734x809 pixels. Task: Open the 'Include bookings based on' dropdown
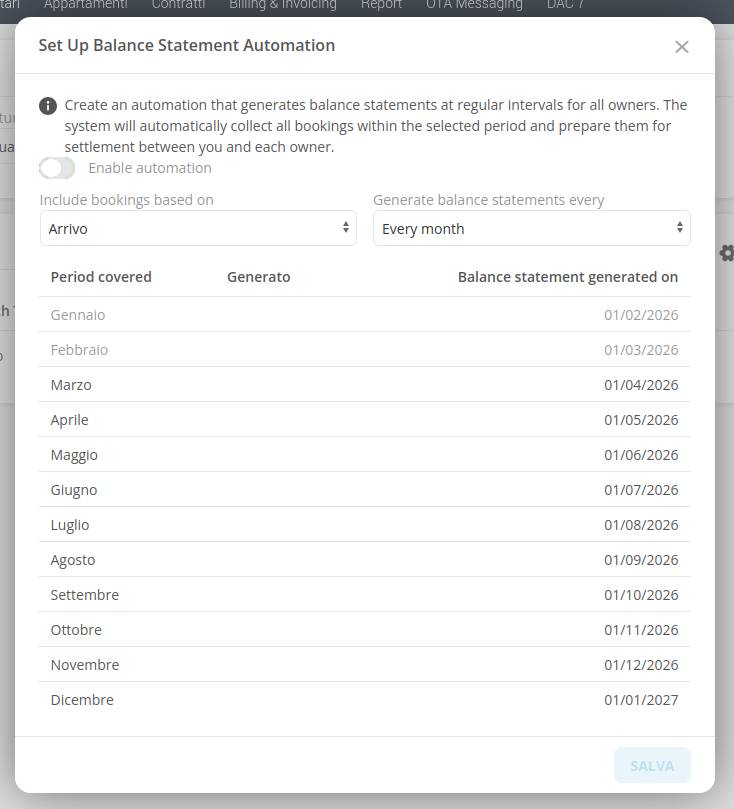coord(198,228)
